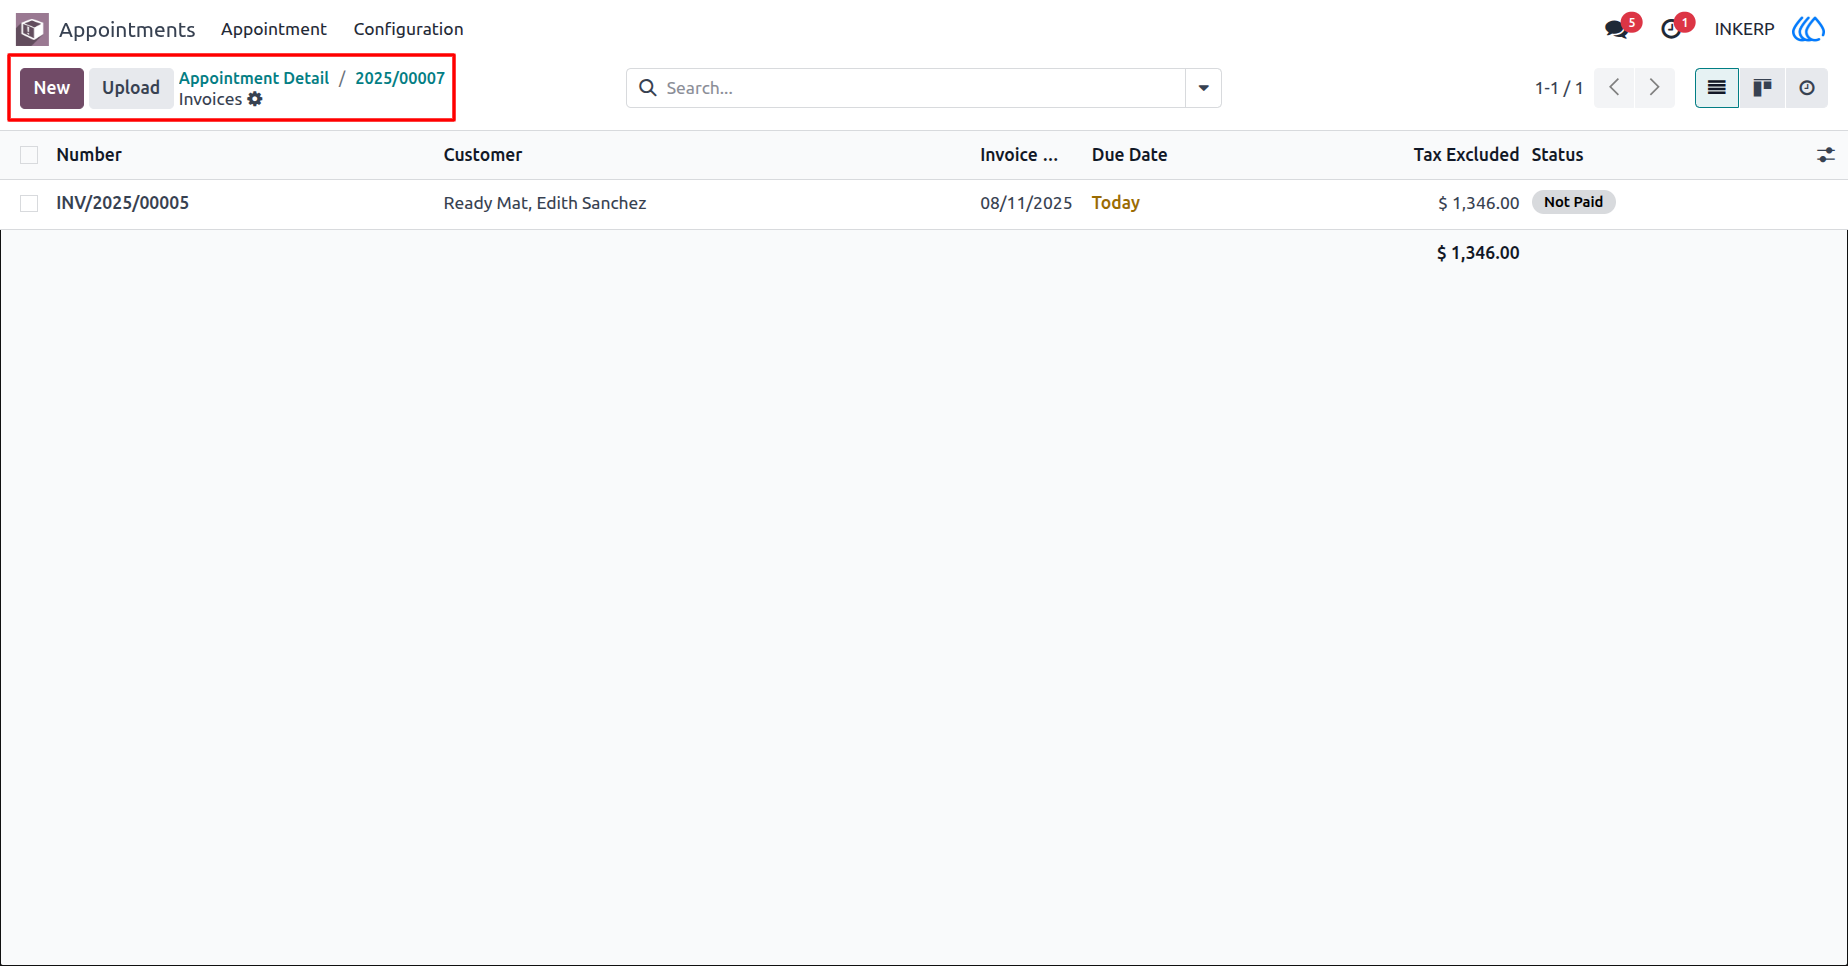Switch to kanban view

pos(1762,88)
